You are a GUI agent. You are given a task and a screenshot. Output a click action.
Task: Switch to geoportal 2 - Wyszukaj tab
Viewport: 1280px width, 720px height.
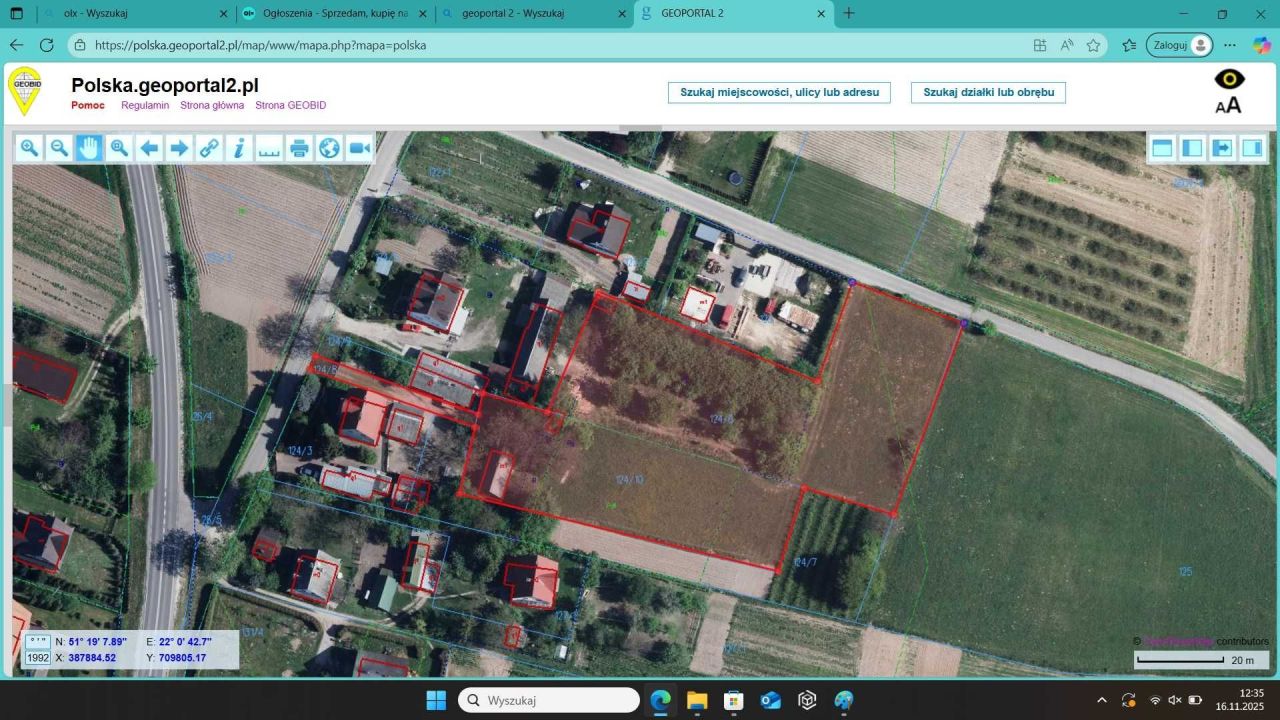534,14
